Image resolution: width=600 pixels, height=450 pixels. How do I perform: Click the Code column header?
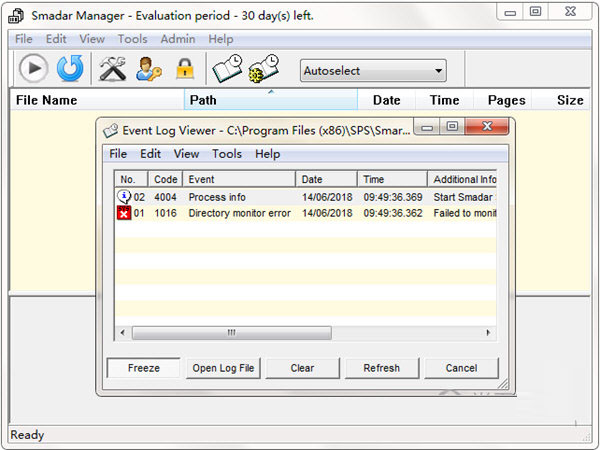[165, 179]
